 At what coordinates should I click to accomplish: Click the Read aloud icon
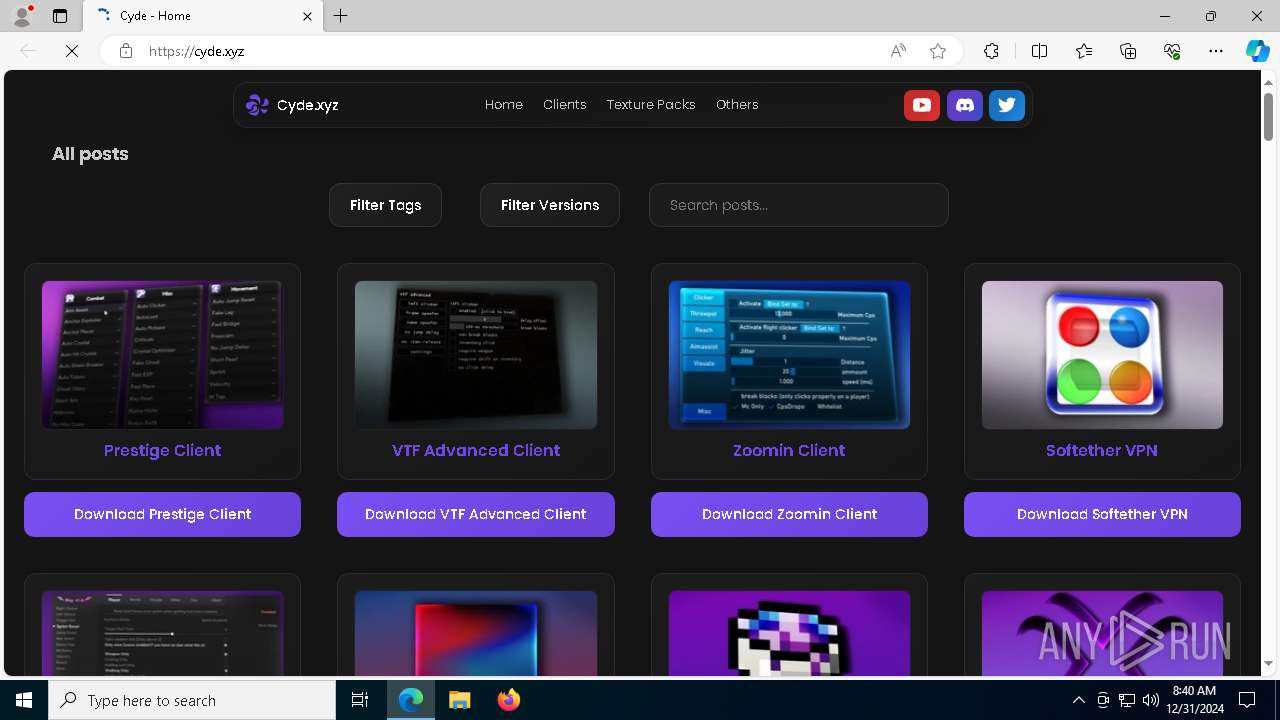[898, 51]
